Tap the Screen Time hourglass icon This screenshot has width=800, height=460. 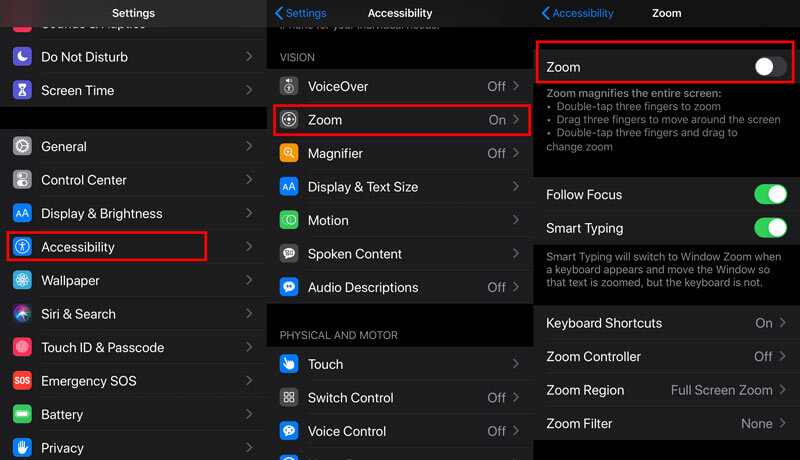(22, 90)
